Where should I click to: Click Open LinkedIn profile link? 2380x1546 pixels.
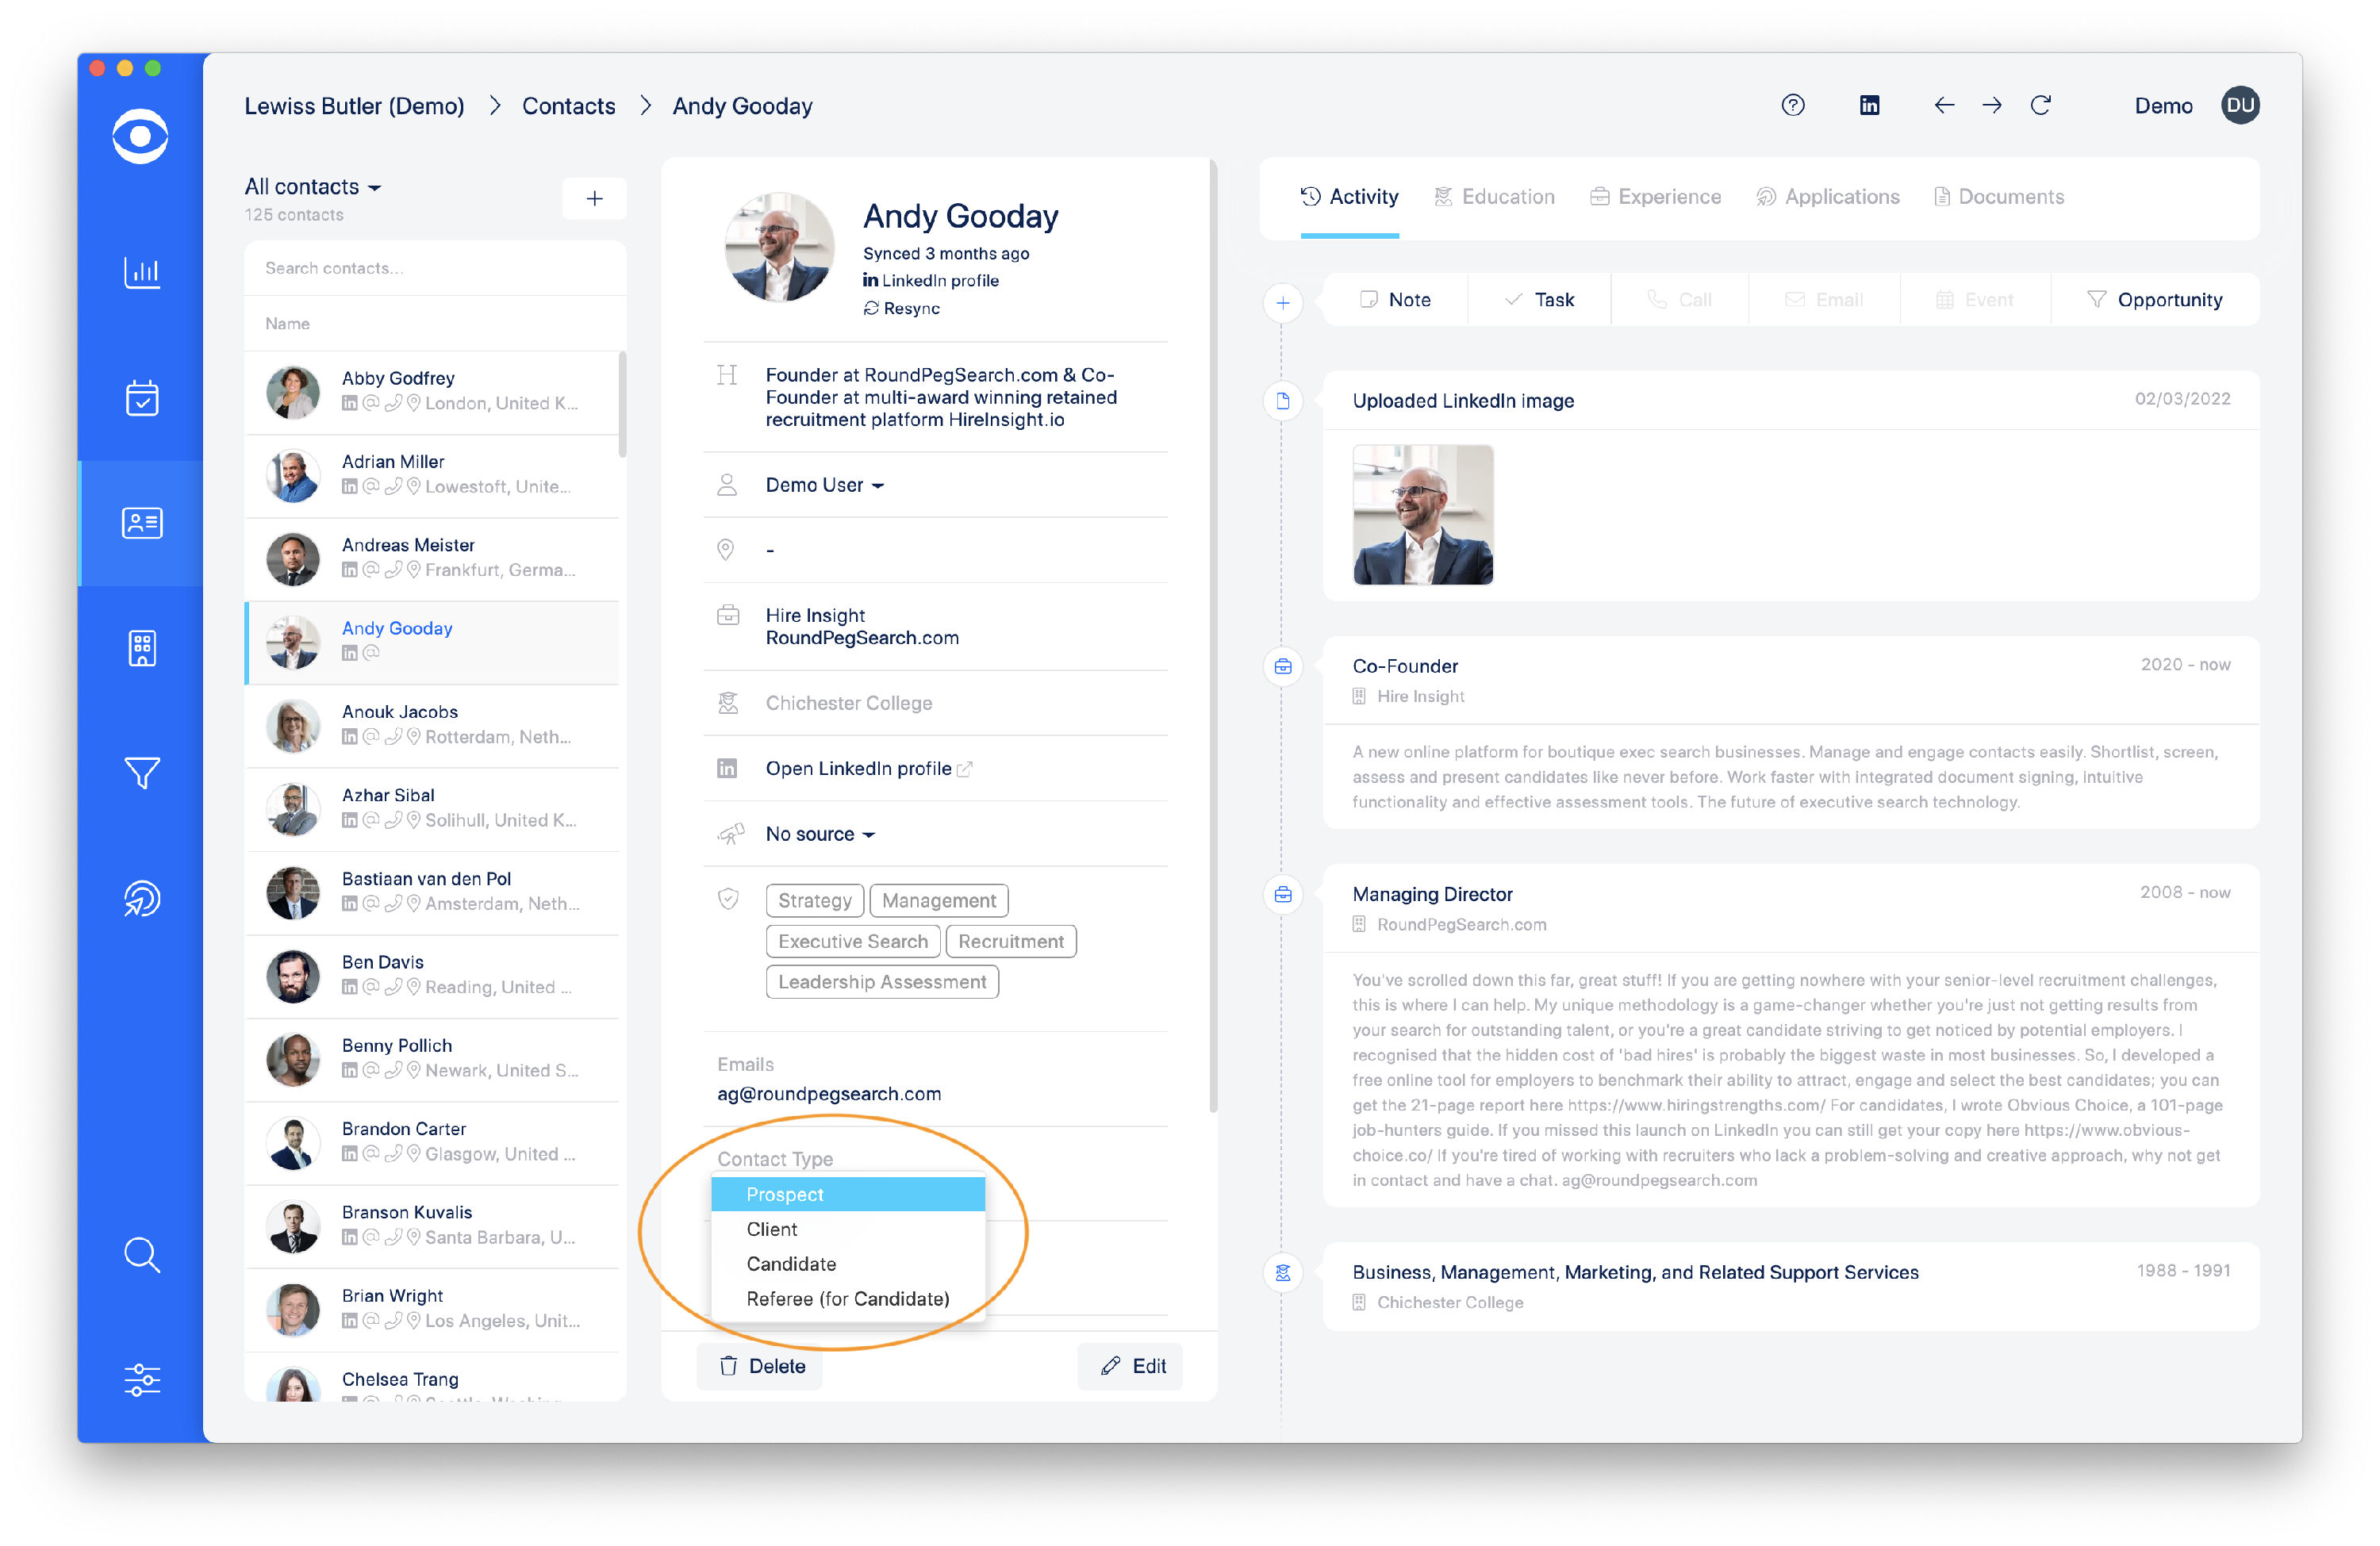tap(858, 768)
